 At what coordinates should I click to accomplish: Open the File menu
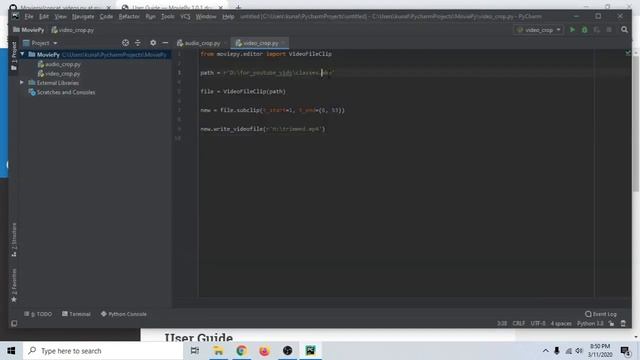29,17
